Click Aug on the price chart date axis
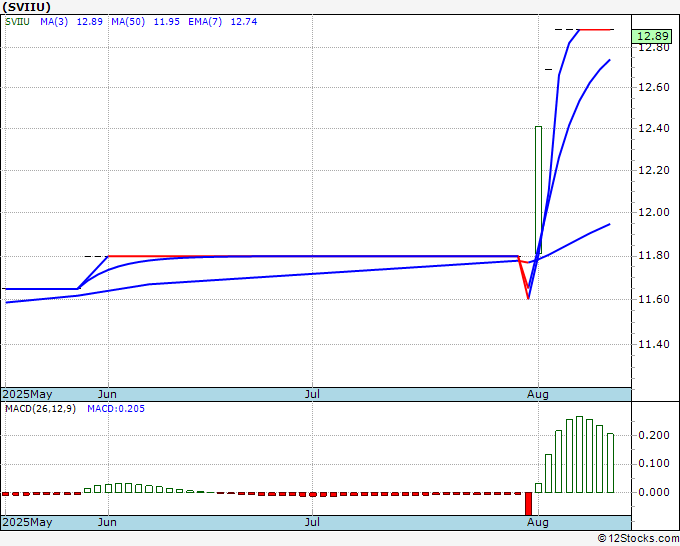The width and height of the screenshot is (680, 546). pos(538,394)
